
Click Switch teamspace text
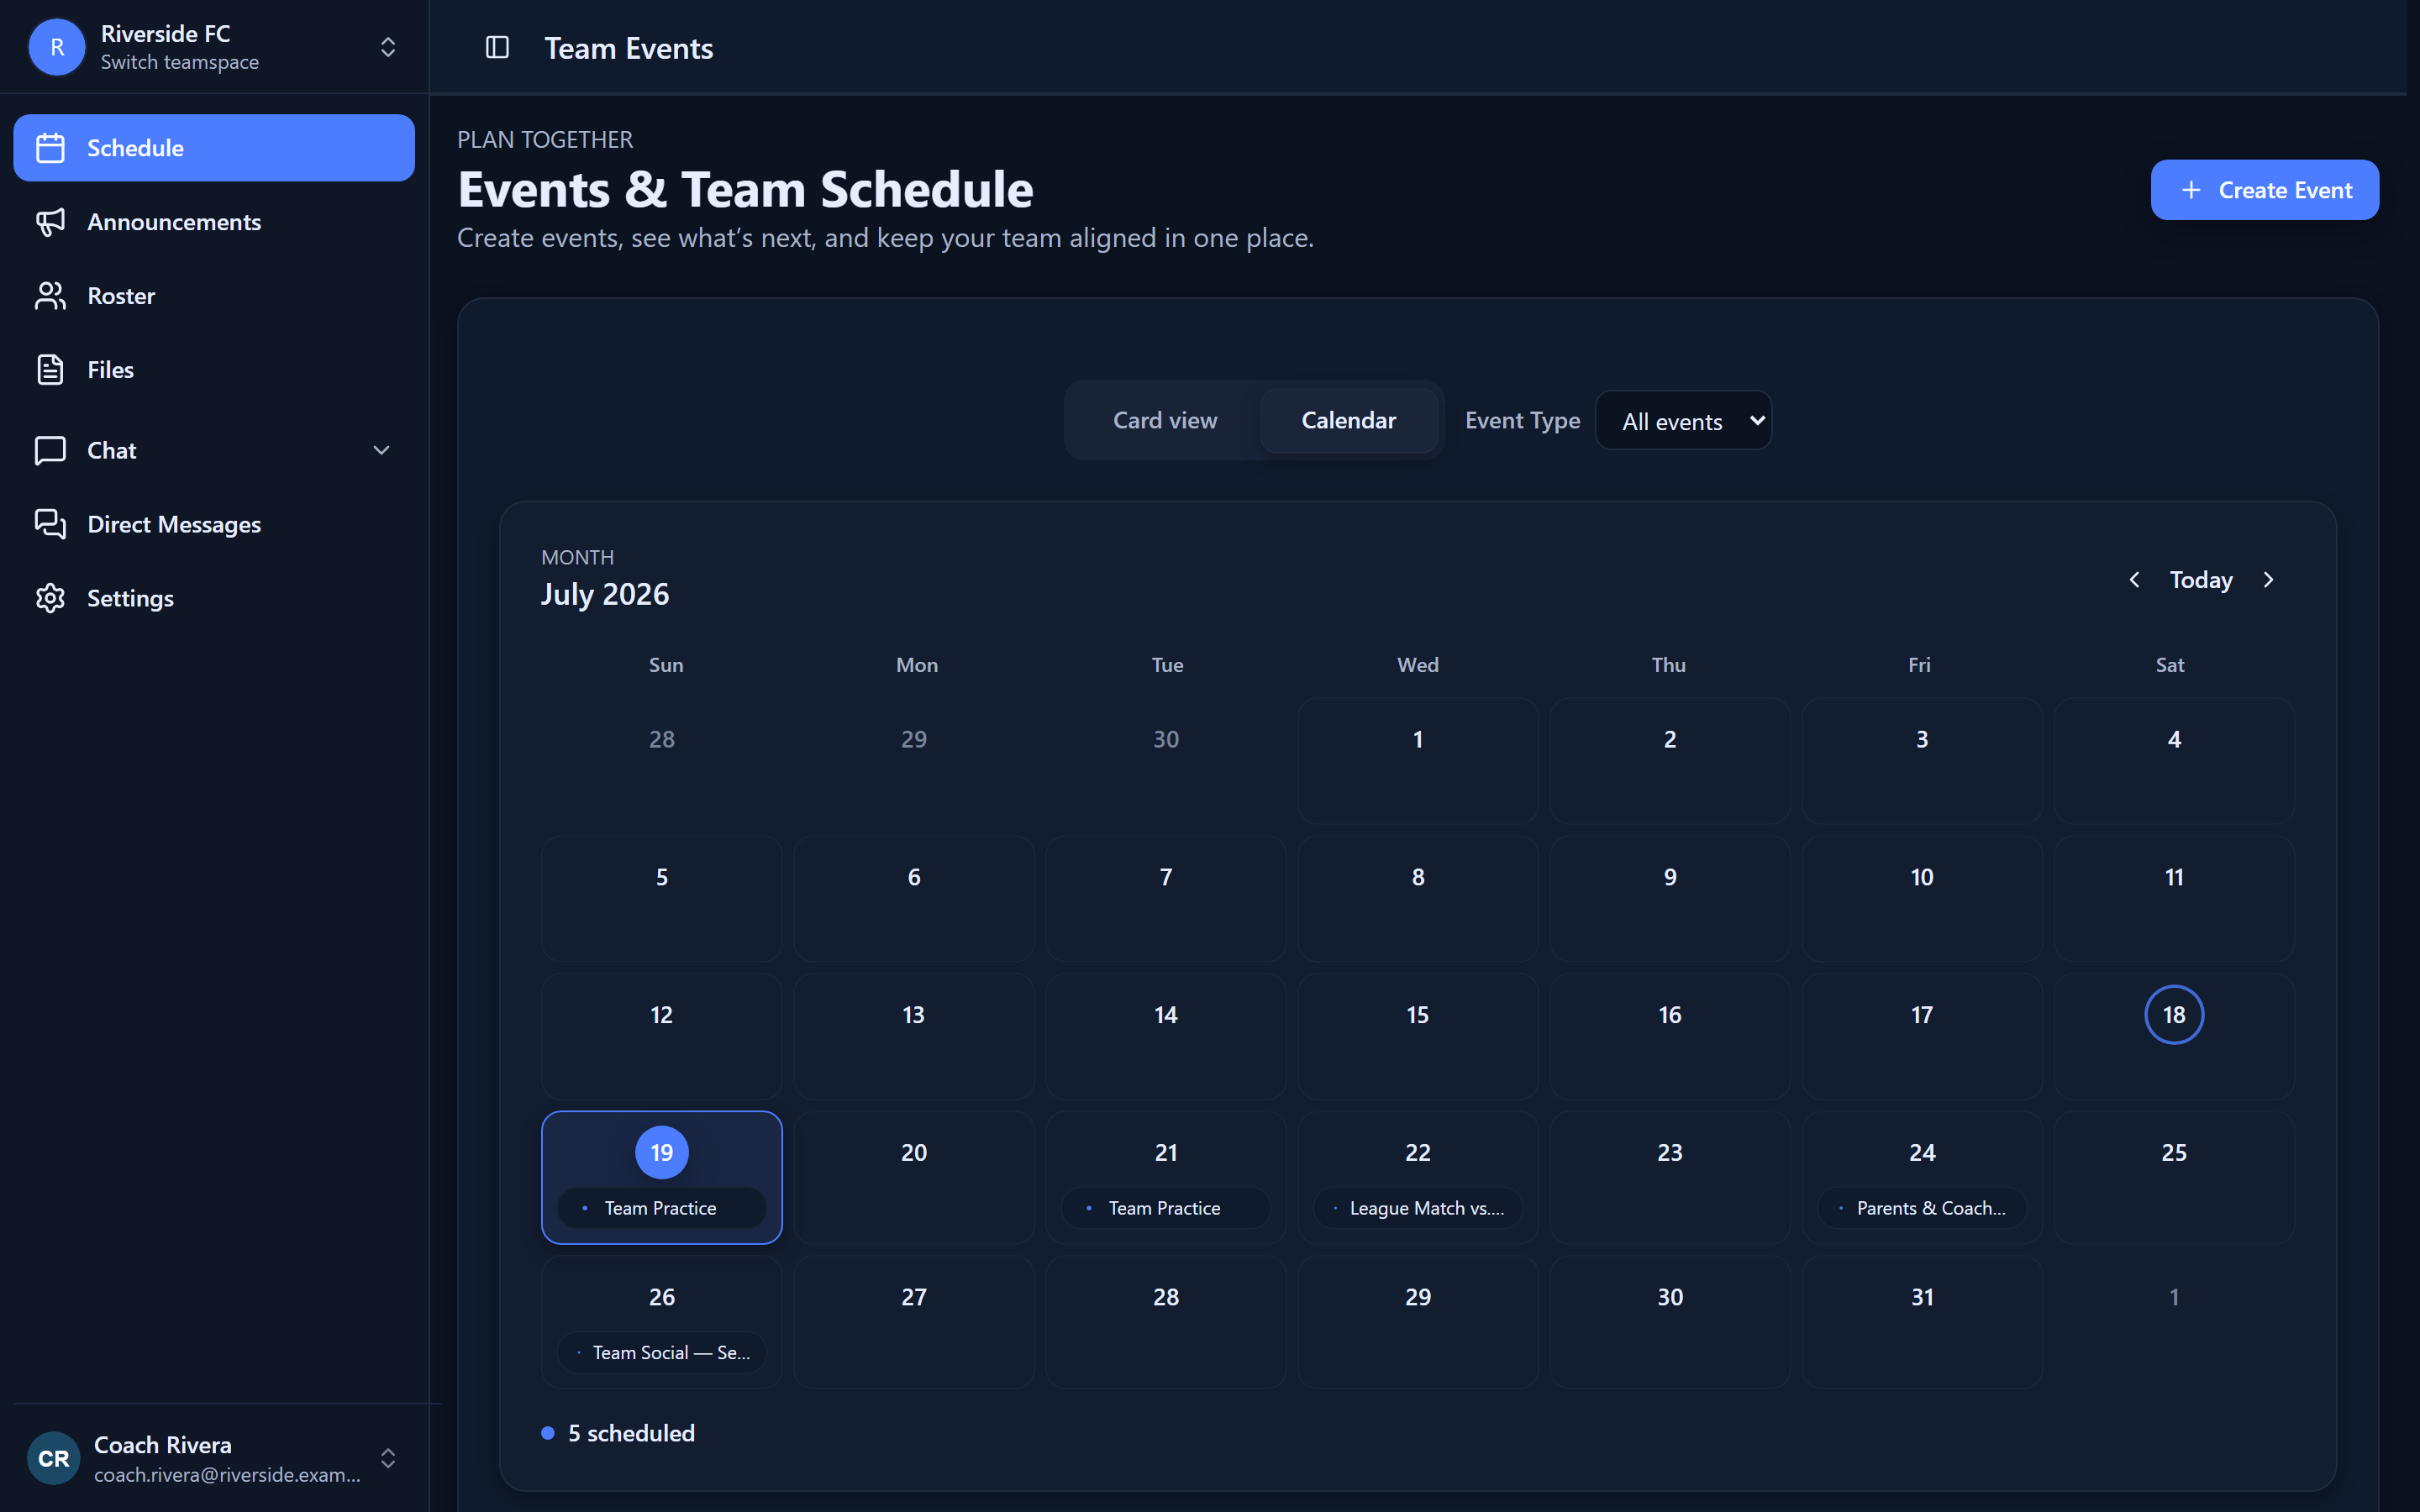point(179,62)
